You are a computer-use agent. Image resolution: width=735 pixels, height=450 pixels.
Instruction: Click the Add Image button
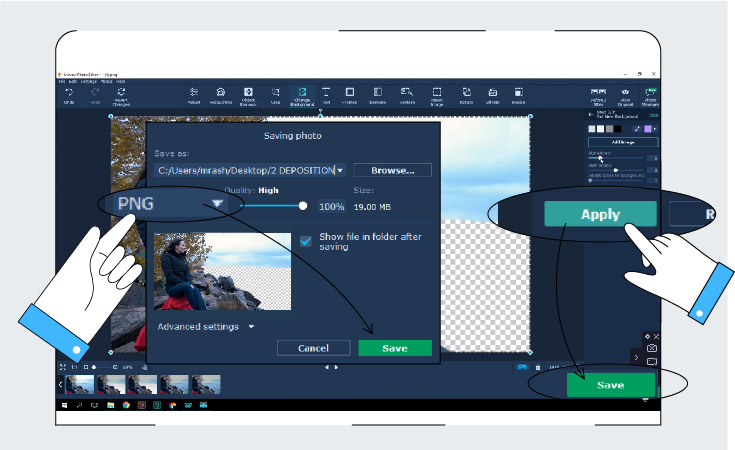623,142
